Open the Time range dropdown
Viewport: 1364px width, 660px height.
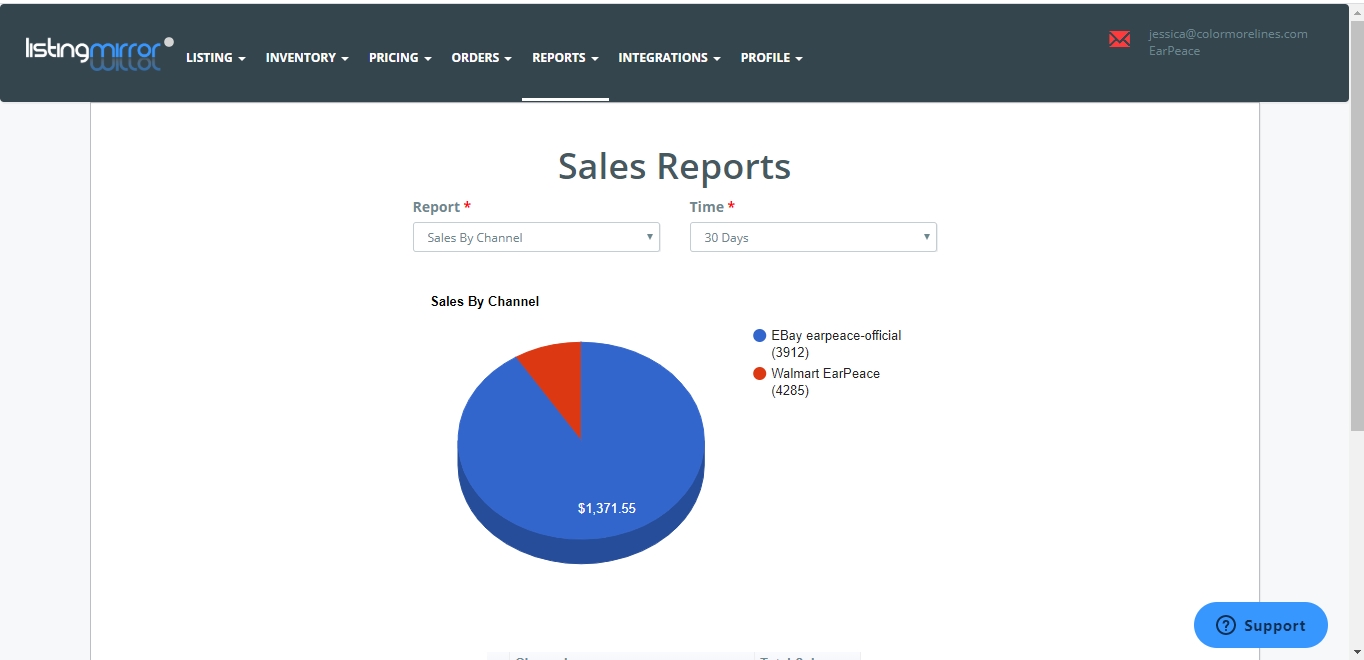coord(813,238)
